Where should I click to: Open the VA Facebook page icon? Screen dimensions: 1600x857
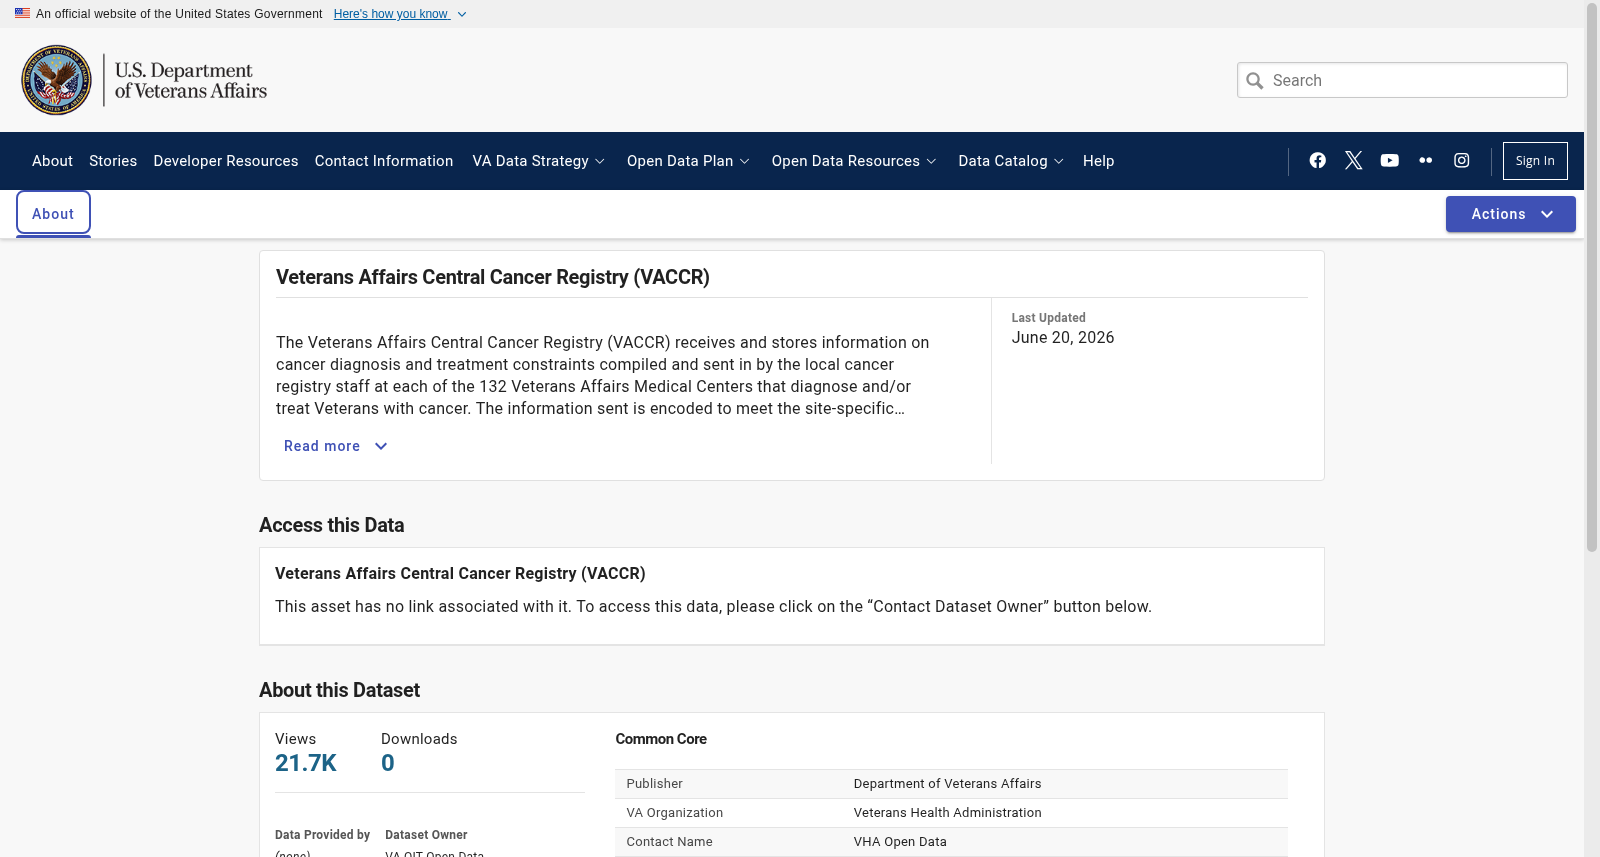[x=1318, y=161]
